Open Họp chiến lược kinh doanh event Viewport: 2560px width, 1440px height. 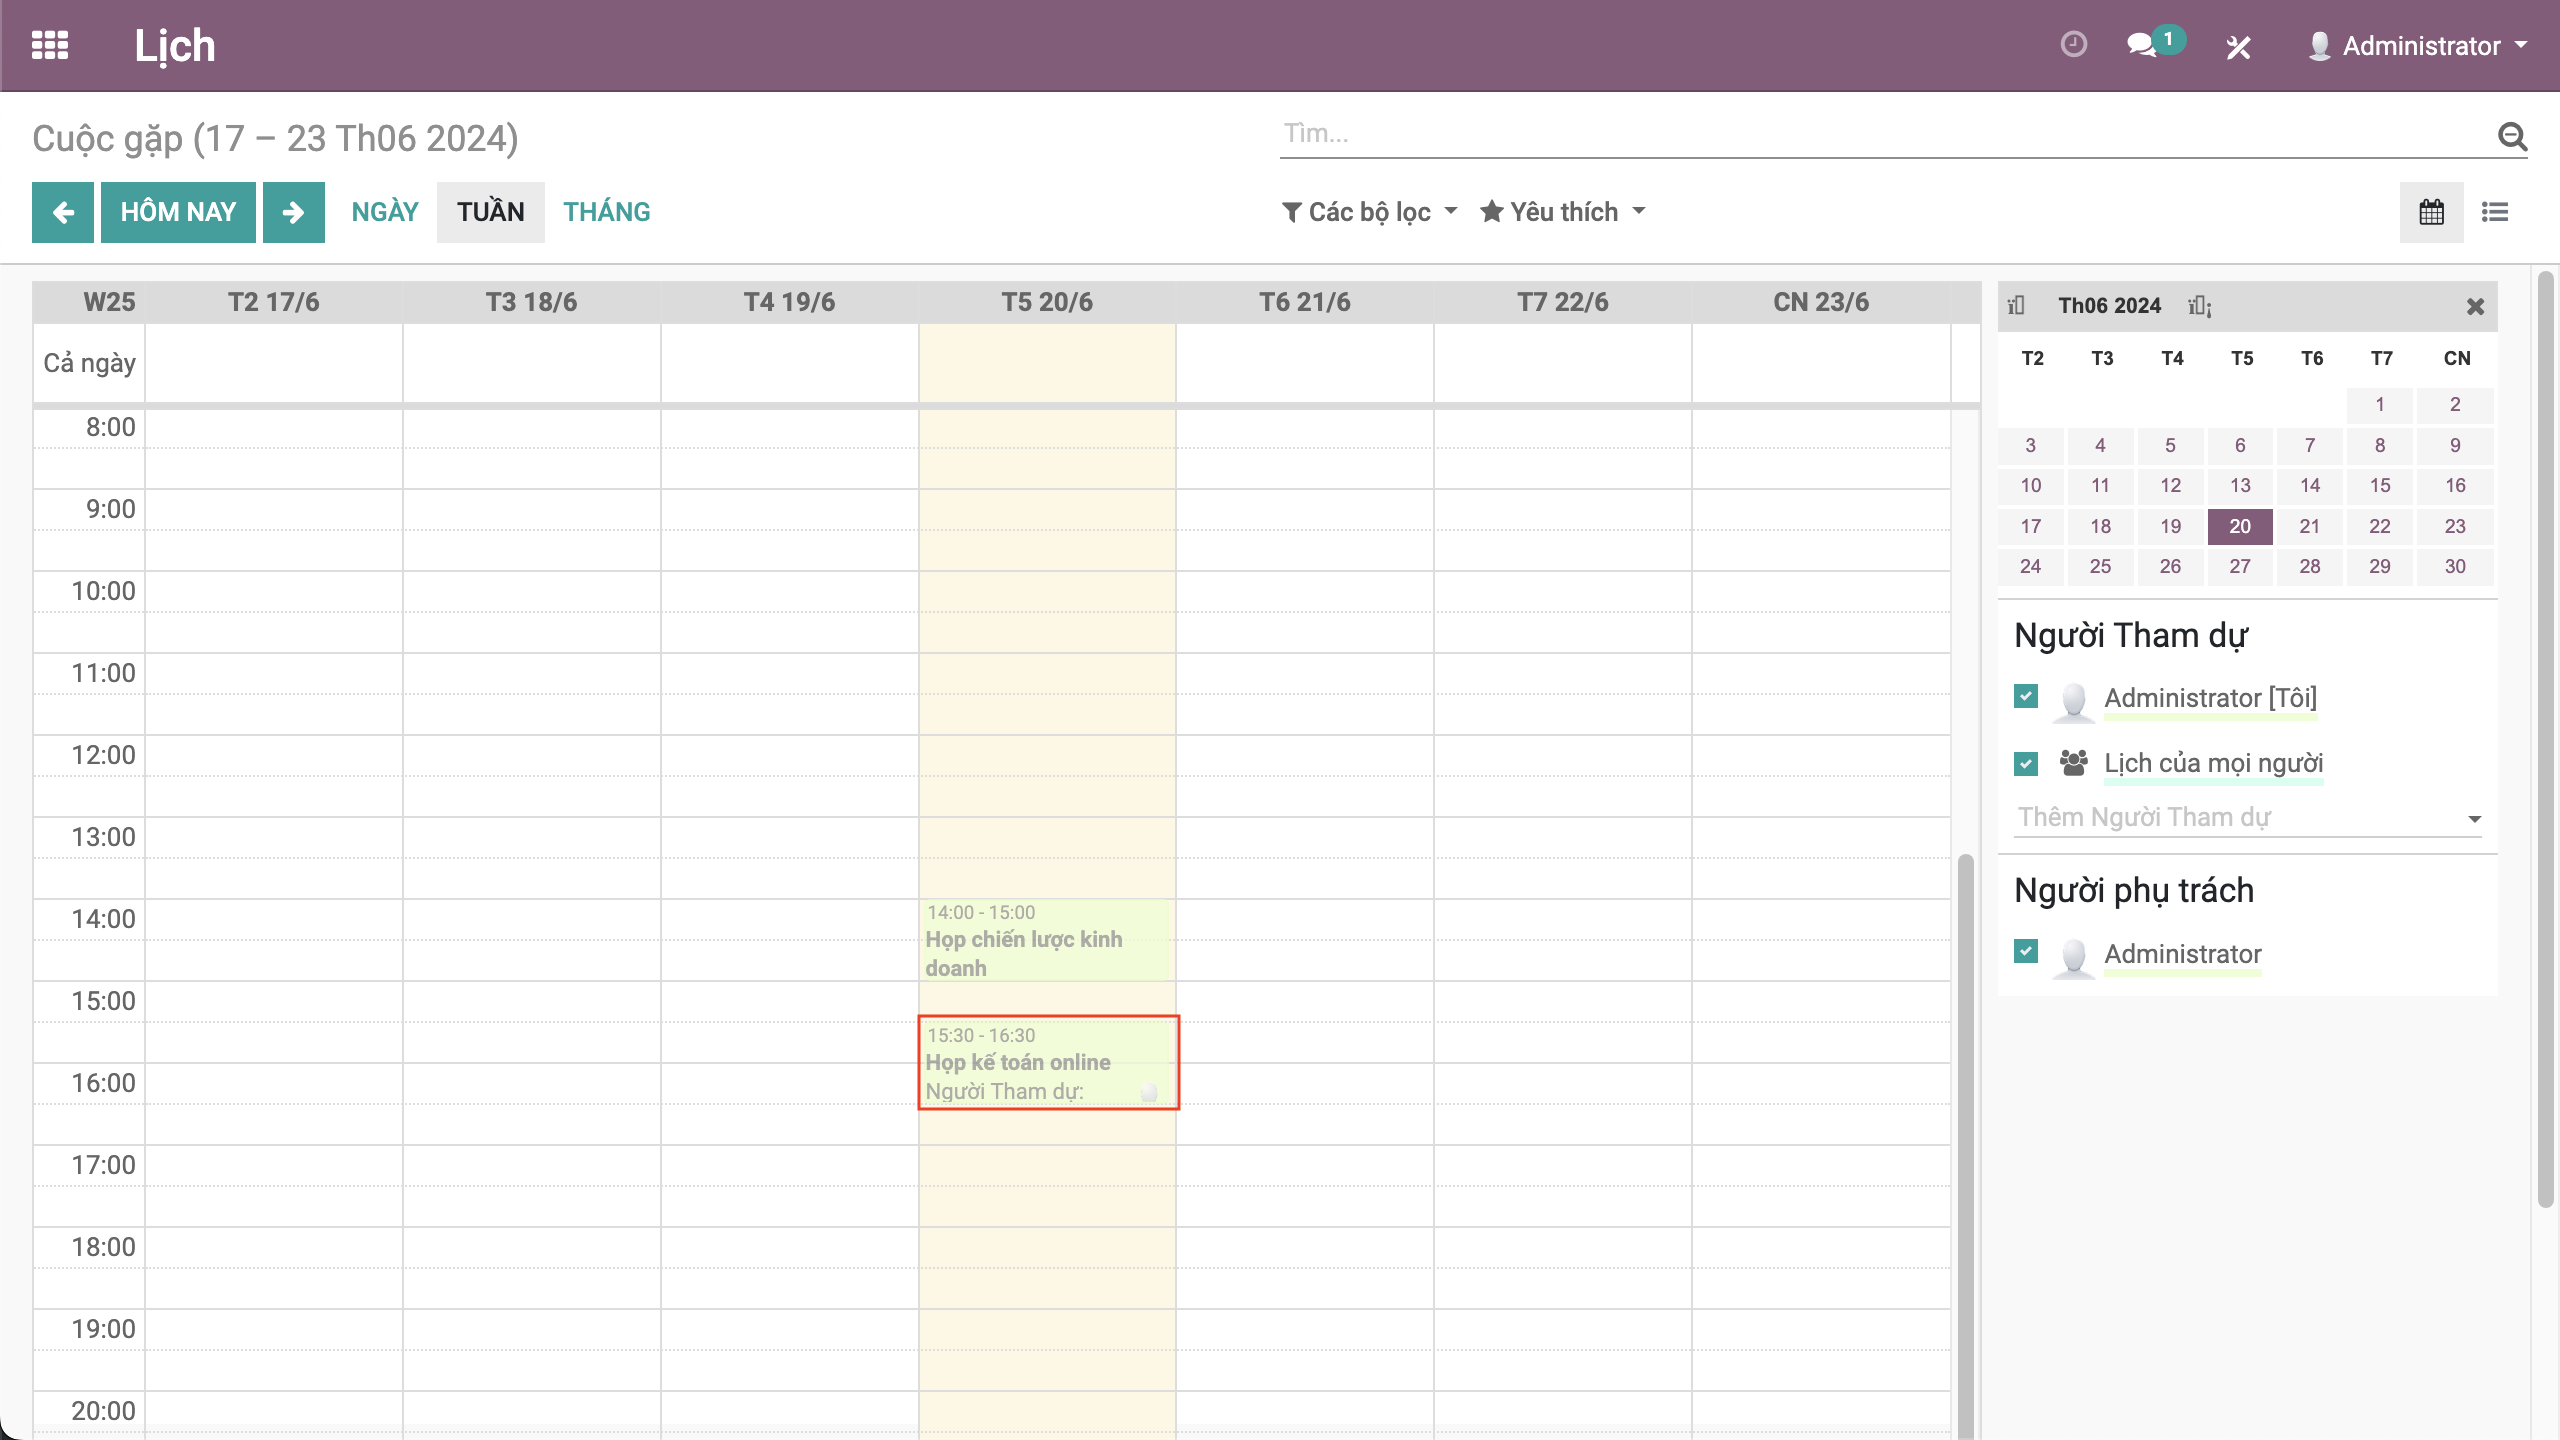click(x=1045, y=941)
